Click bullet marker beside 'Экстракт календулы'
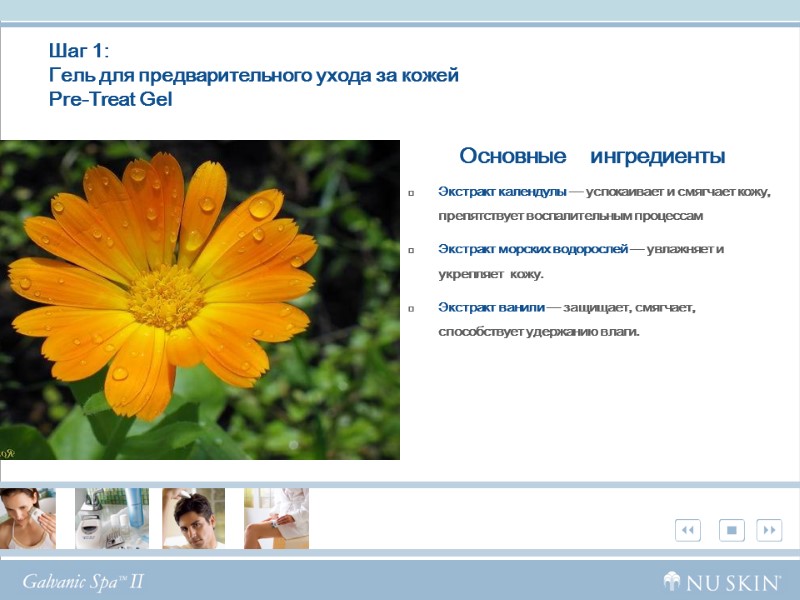This screenshot has height=600, width=800. (x=411, y=193)
